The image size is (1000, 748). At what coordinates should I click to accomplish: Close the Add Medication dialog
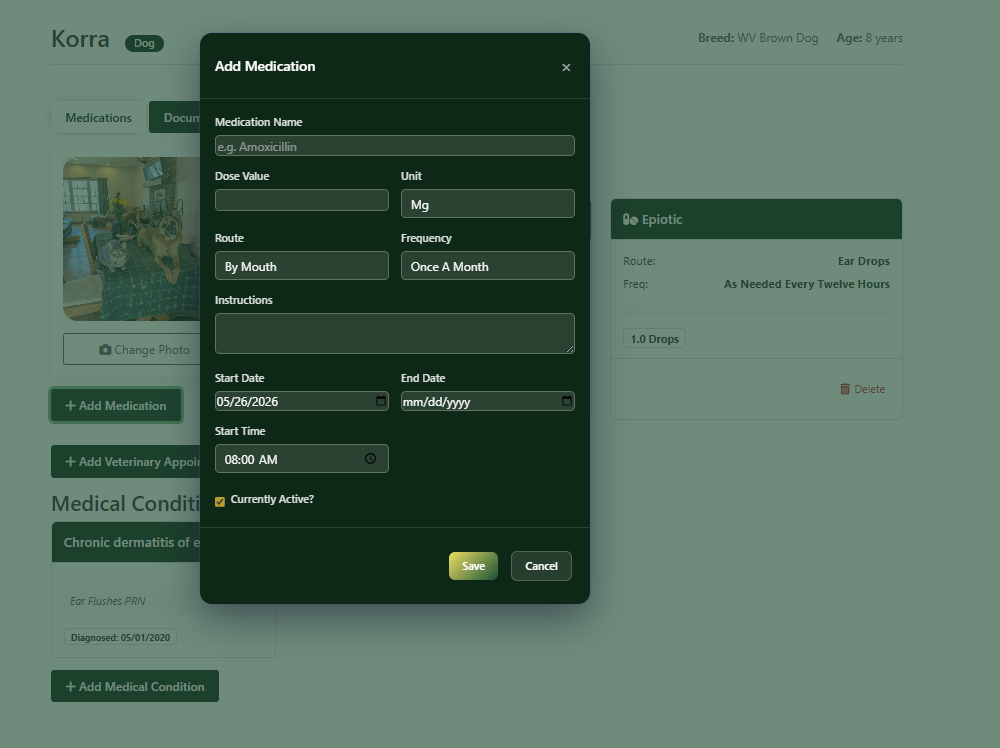pyautogui.click(x=566, y=68)
